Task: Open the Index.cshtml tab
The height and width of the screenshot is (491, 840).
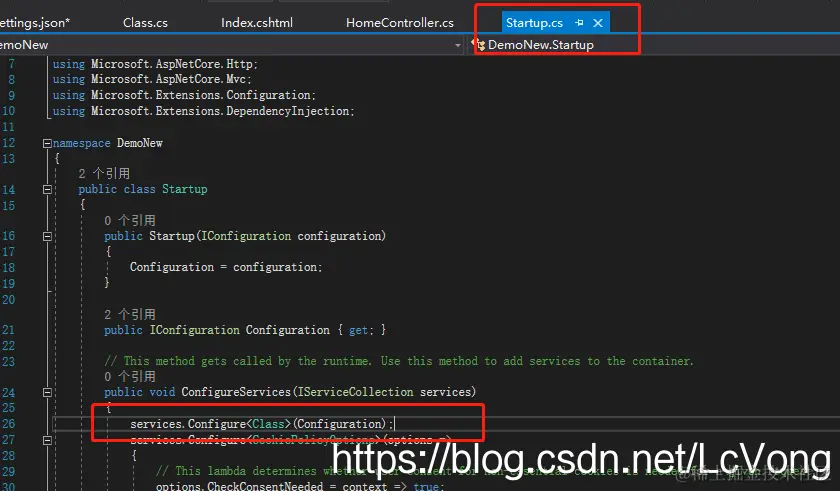Action: click(257, 23)
